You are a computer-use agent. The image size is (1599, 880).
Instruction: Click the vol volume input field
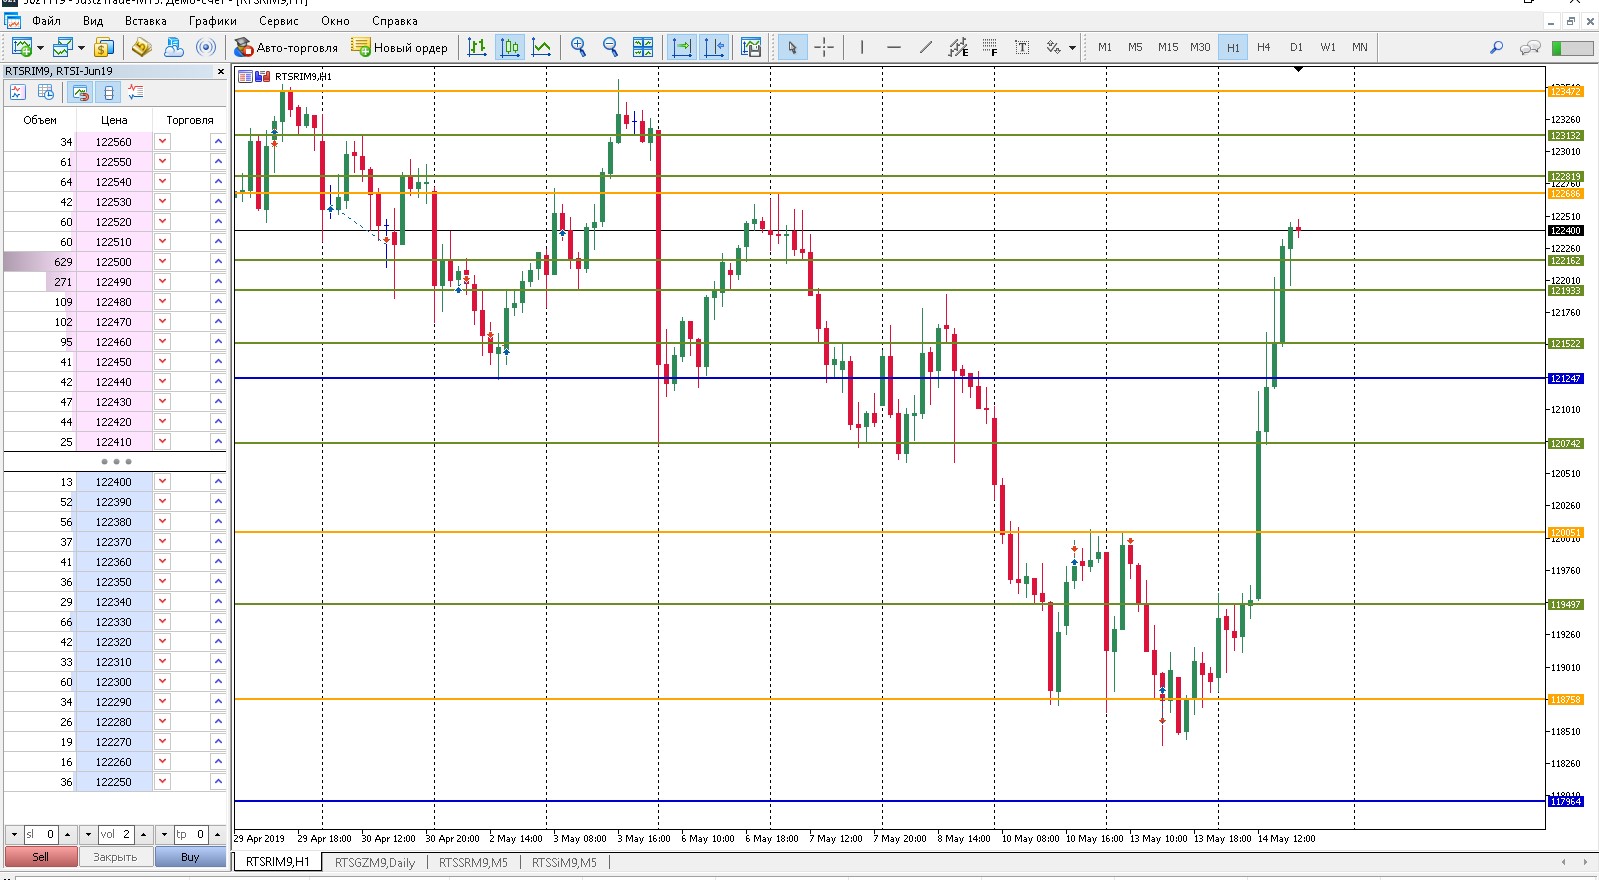point(115,834)
